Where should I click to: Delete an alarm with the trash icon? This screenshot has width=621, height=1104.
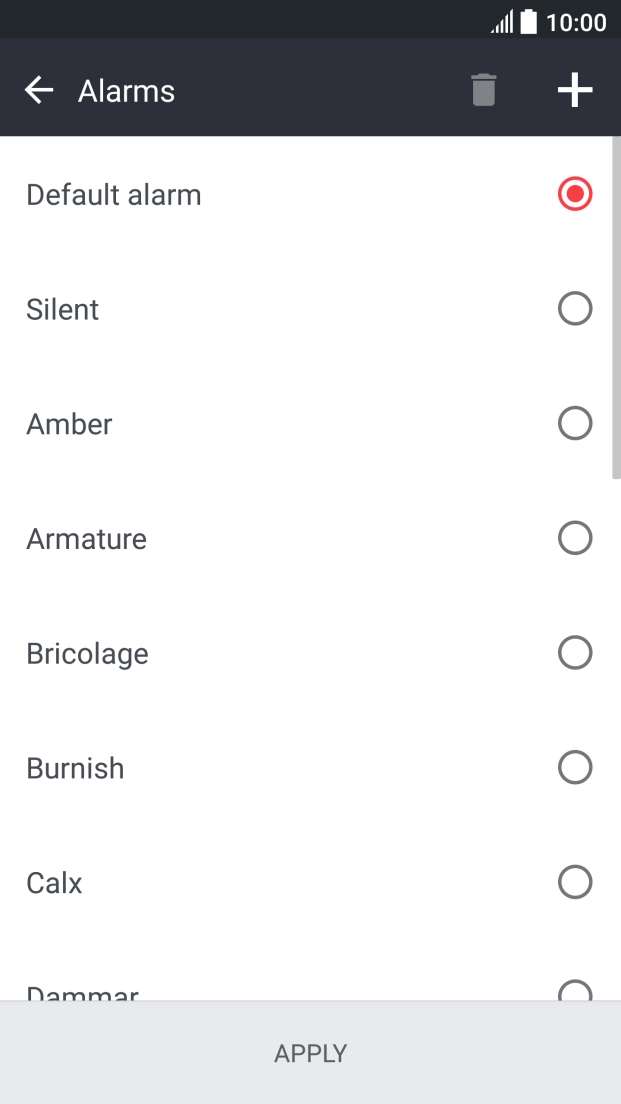483,89
